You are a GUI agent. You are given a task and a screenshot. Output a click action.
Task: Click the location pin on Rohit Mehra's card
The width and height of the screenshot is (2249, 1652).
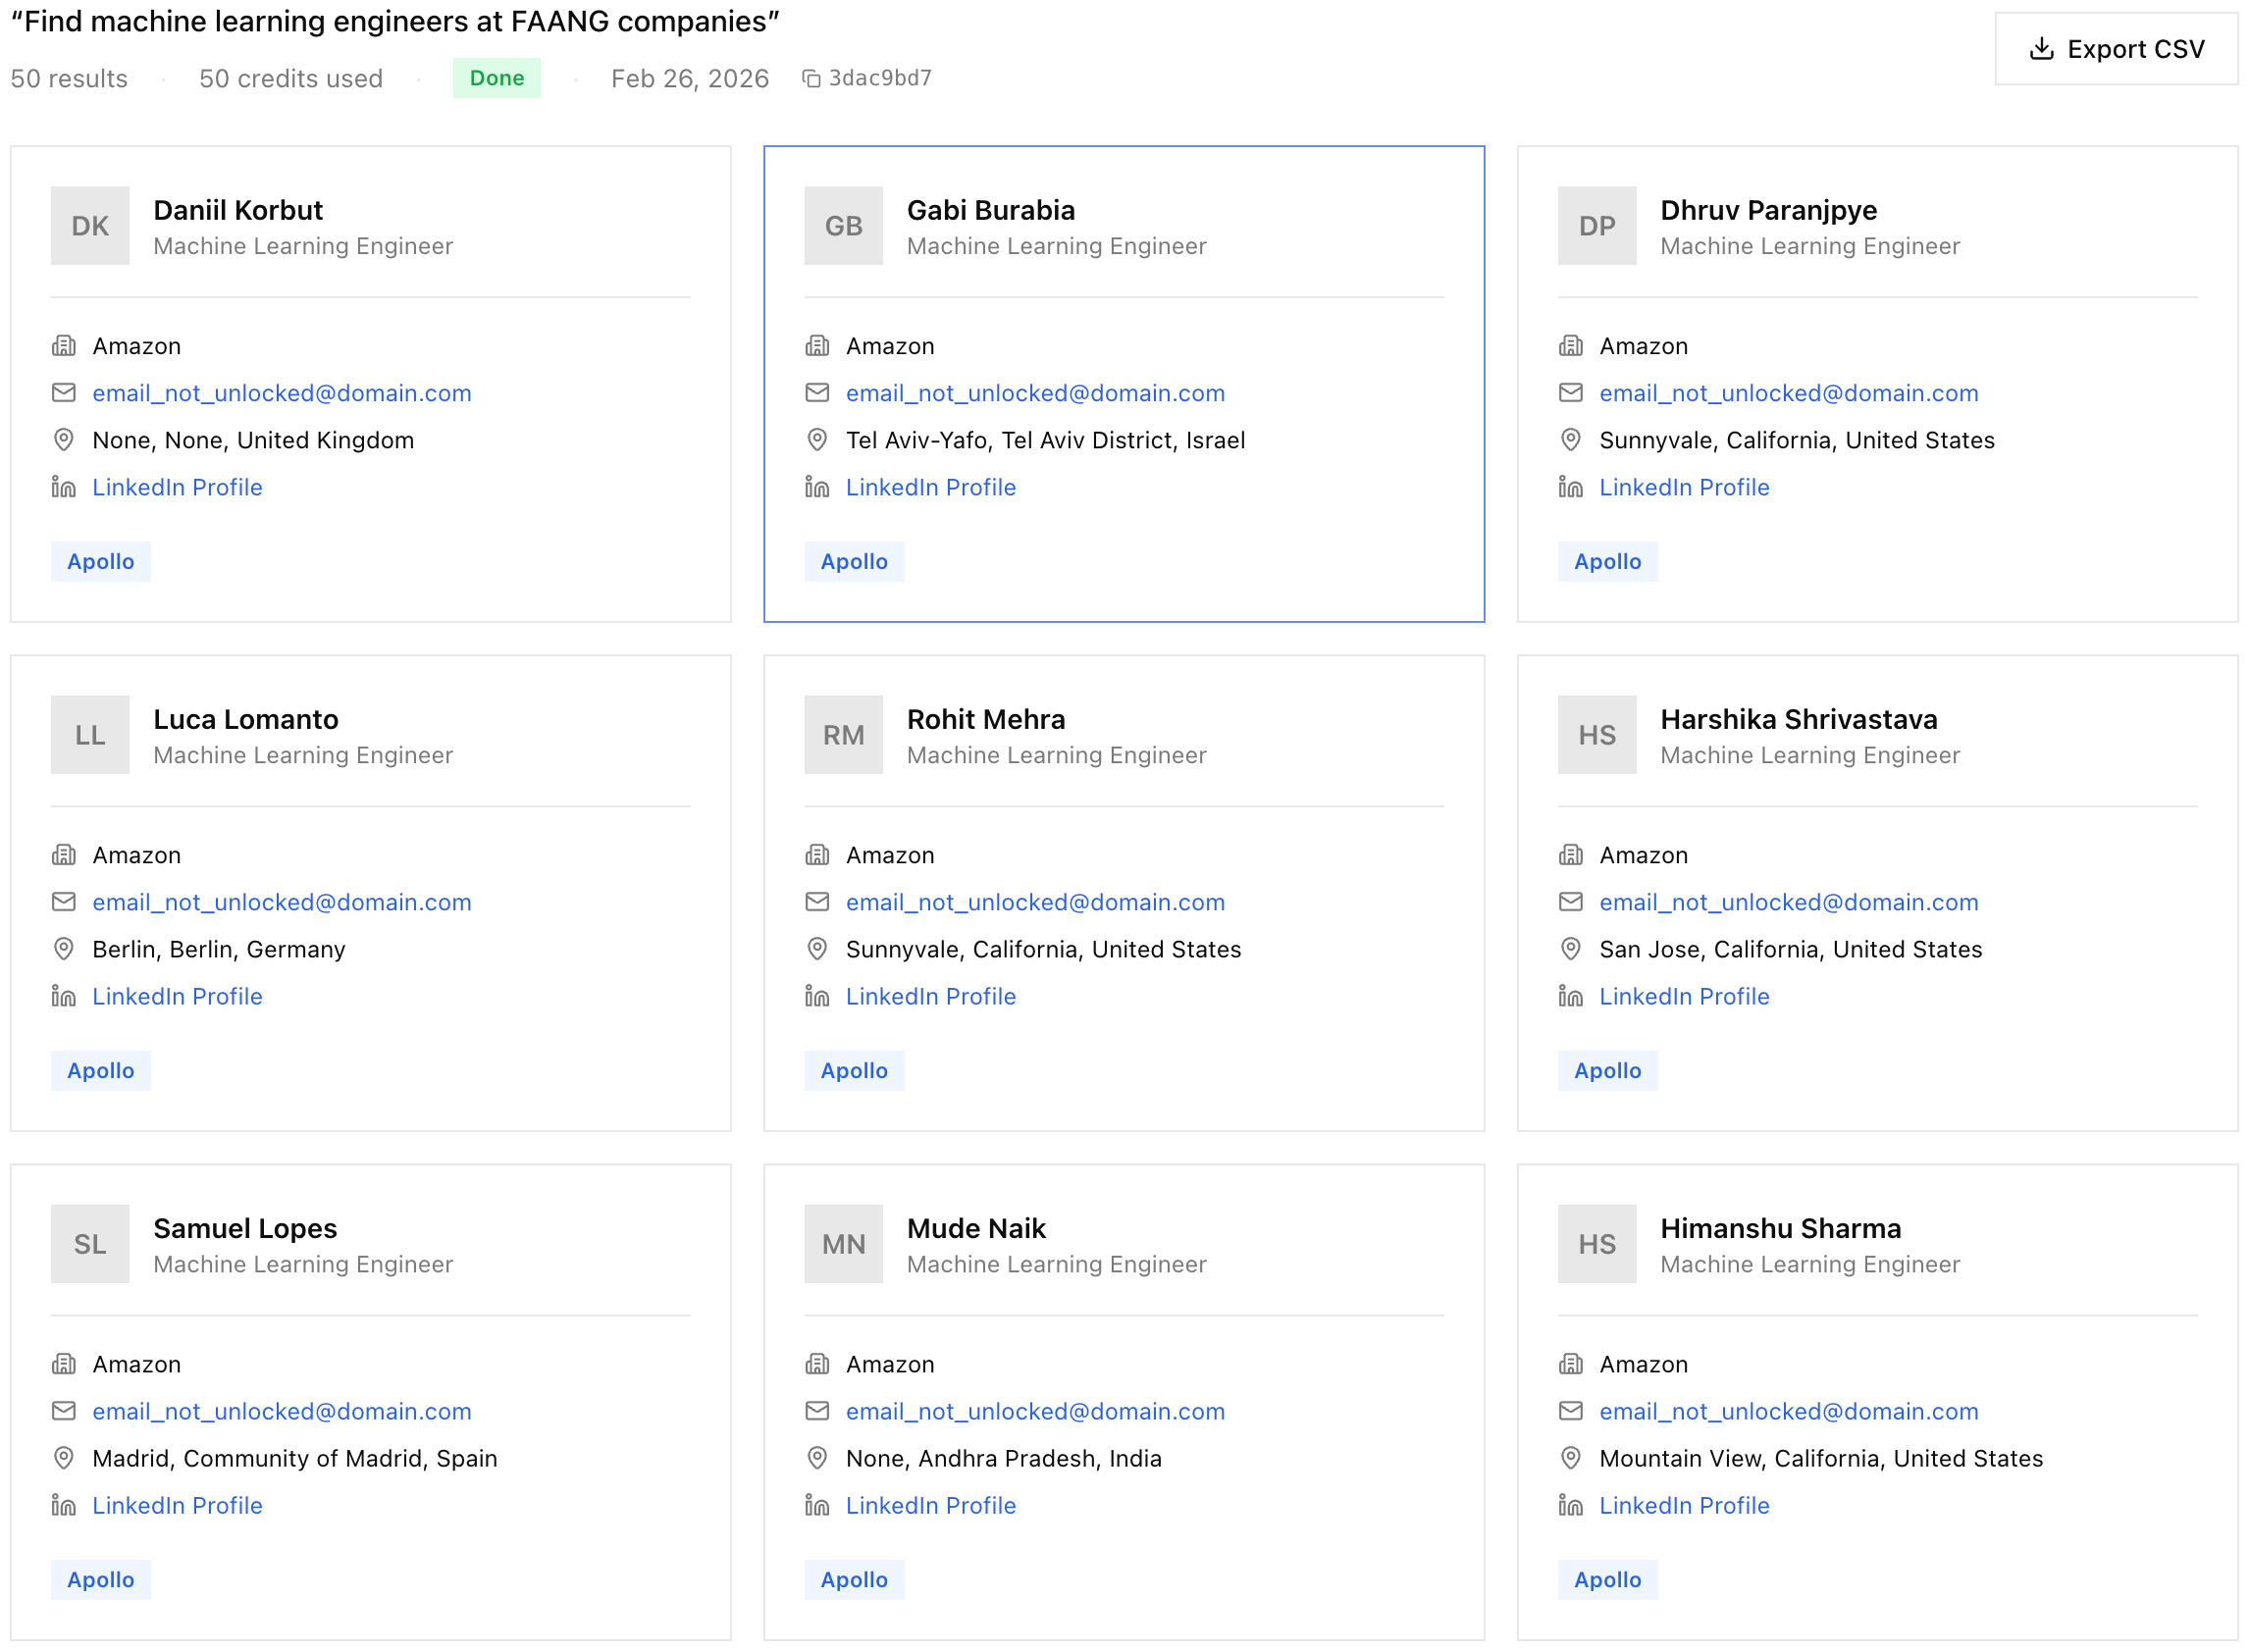817,949
